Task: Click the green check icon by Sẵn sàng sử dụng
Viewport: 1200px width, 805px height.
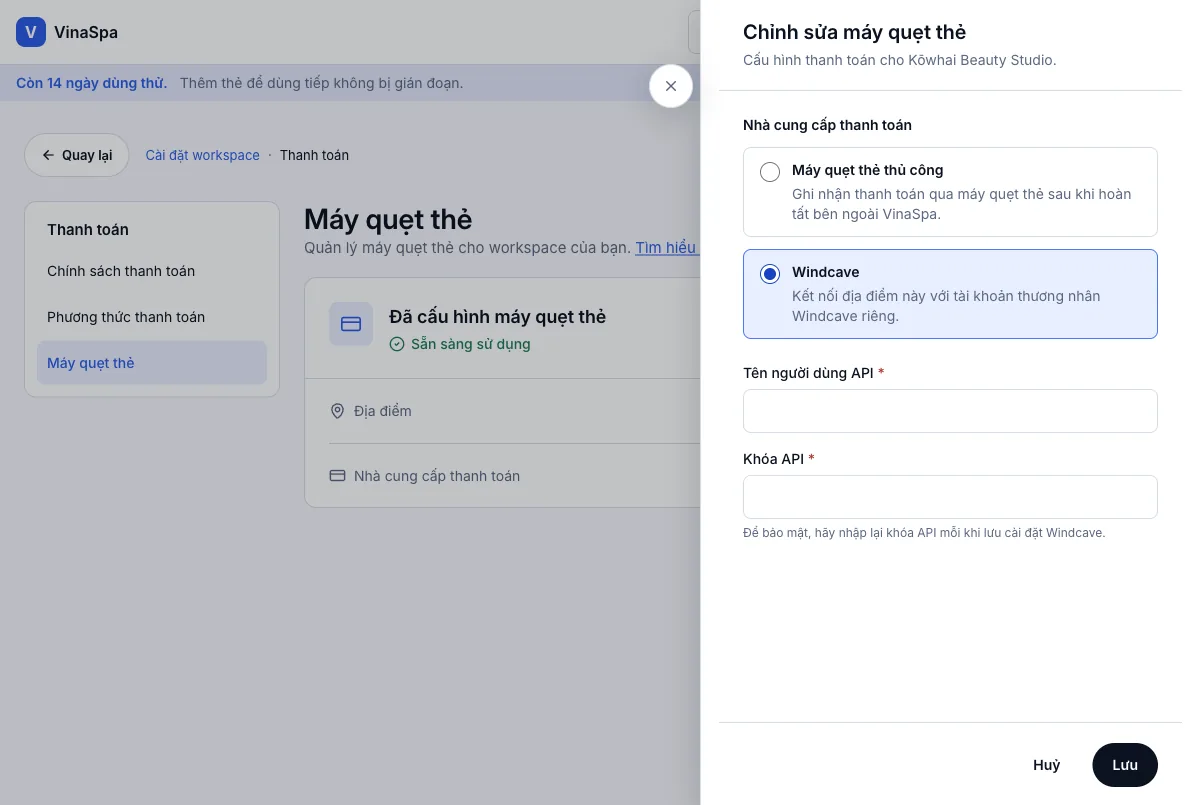Action: click(x=397, y=344)
